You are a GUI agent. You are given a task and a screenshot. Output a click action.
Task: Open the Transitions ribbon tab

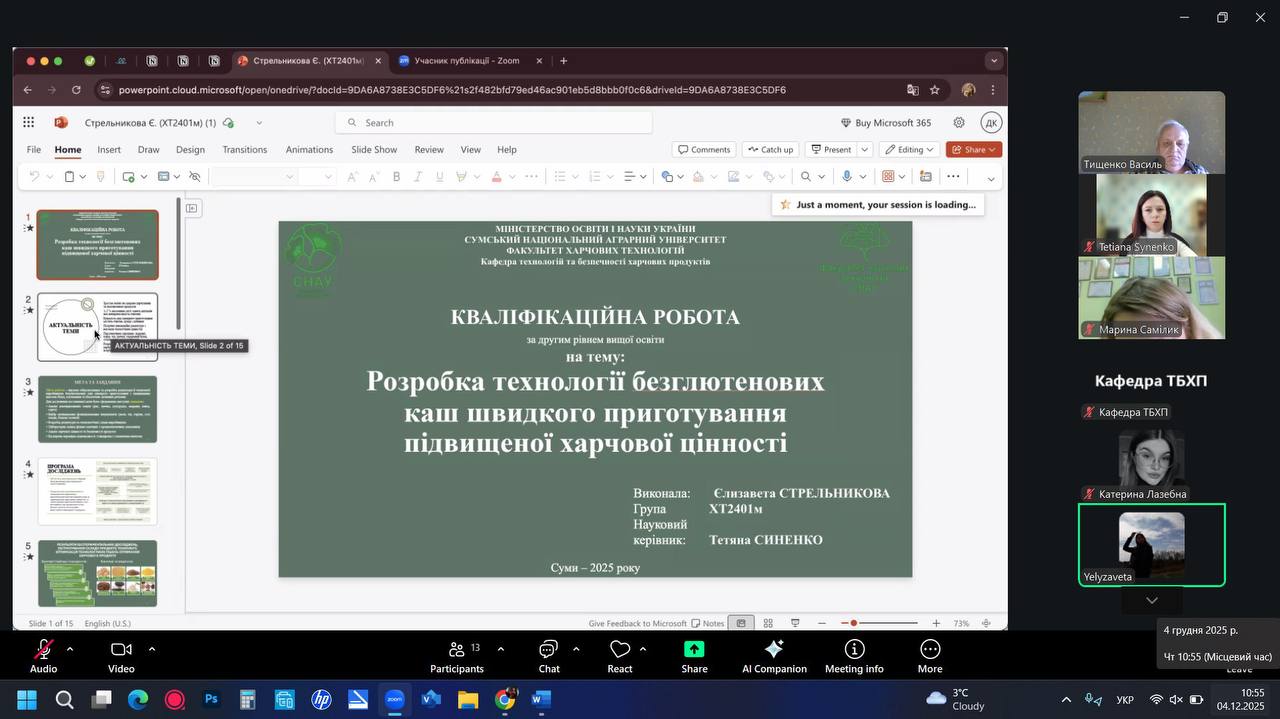coord(245,150)
